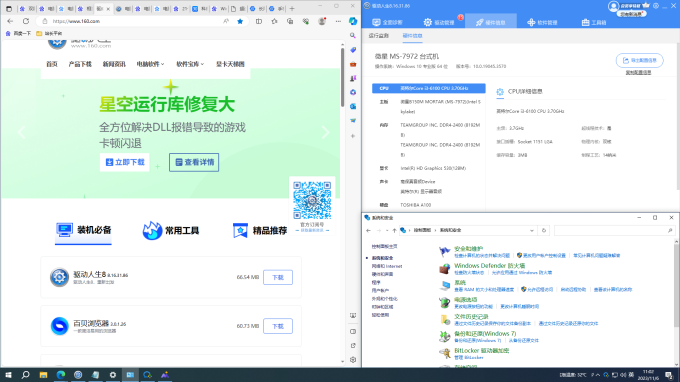
Task: Click the Control Panel back arrow
Action: pos(368,230)
